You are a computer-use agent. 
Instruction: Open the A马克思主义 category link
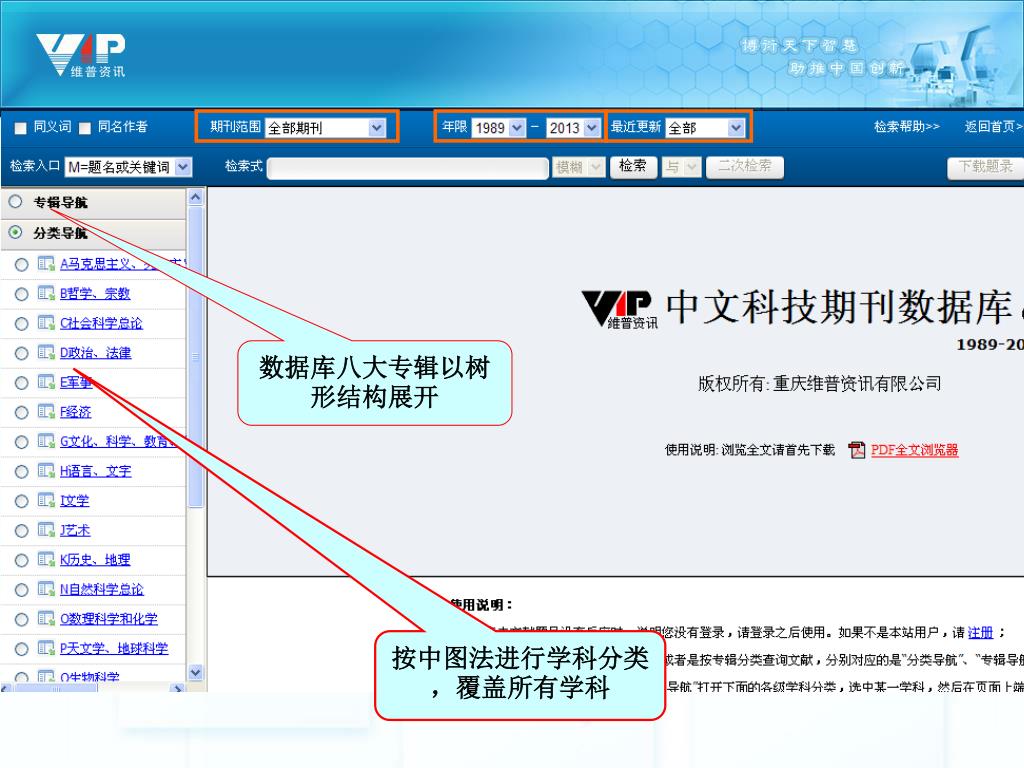tap(123, 264)
